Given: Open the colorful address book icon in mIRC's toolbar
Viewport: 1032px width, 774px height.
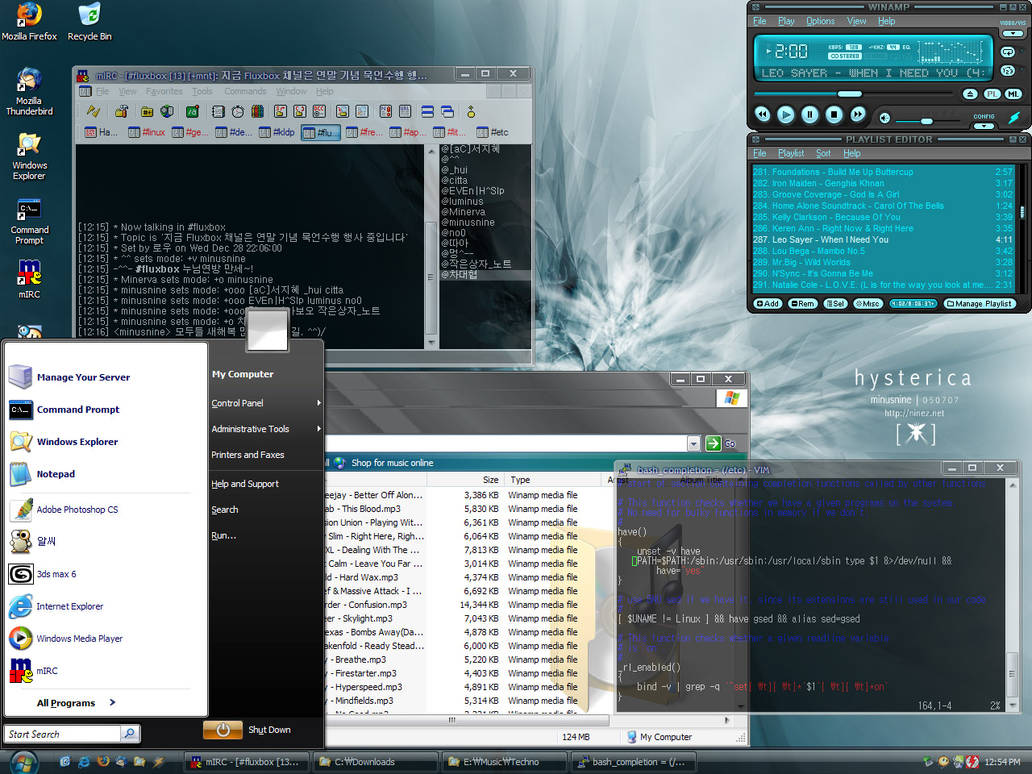Looking at the screenshot, I should (256, 112).
